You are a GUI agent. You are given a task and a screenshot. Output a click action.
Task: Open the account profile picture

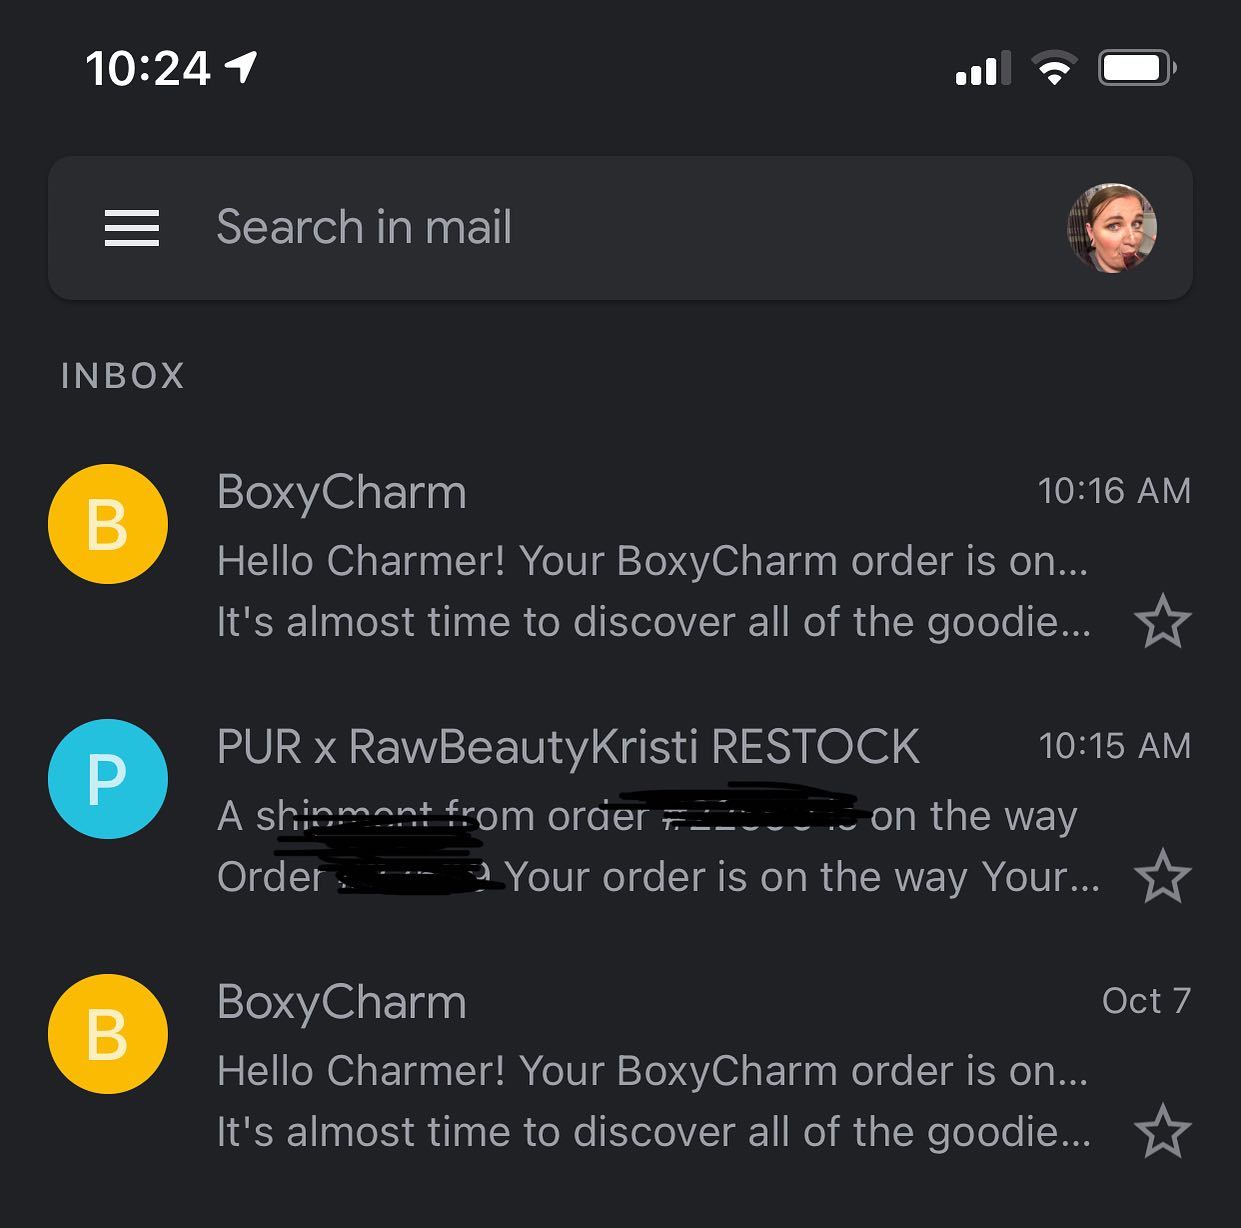pyautogui.click(x=1112, y=228)
